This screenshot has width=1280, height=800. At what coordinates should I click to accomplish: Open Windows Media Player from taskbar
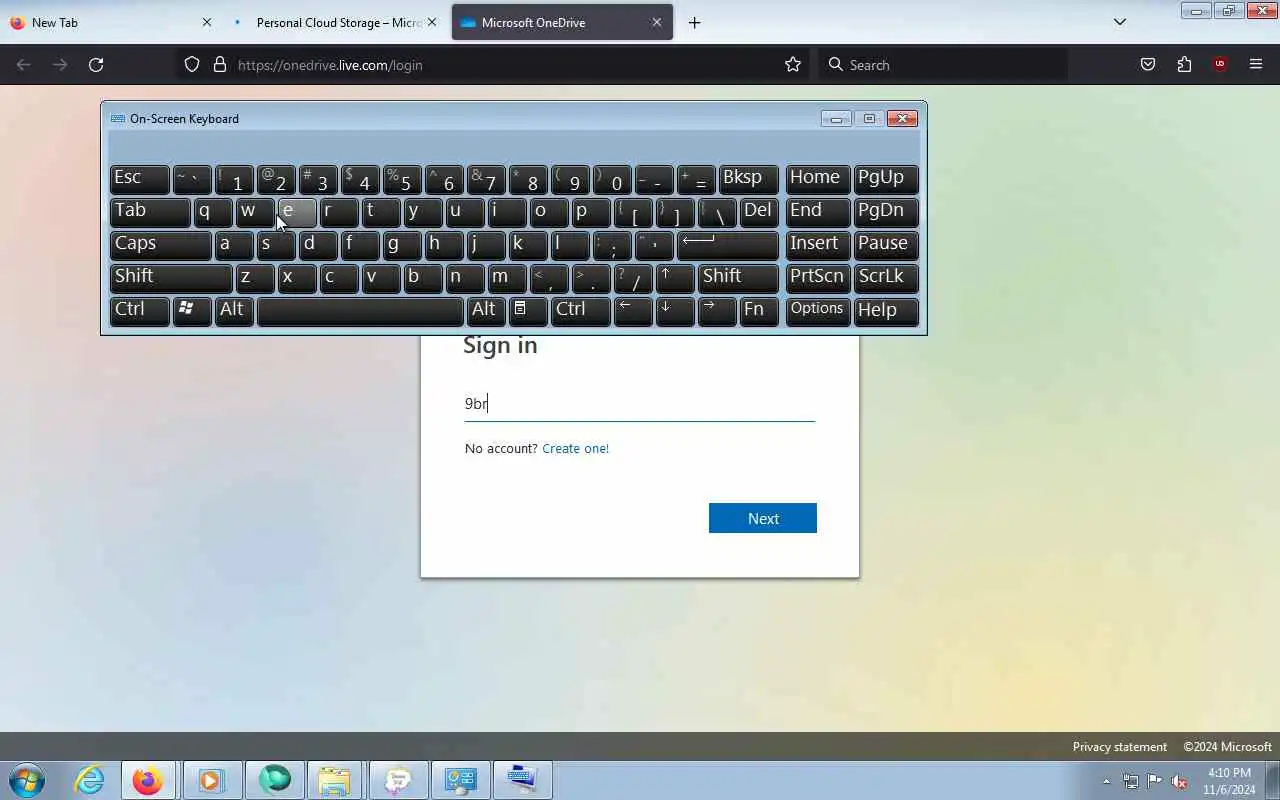pos(211,780)
